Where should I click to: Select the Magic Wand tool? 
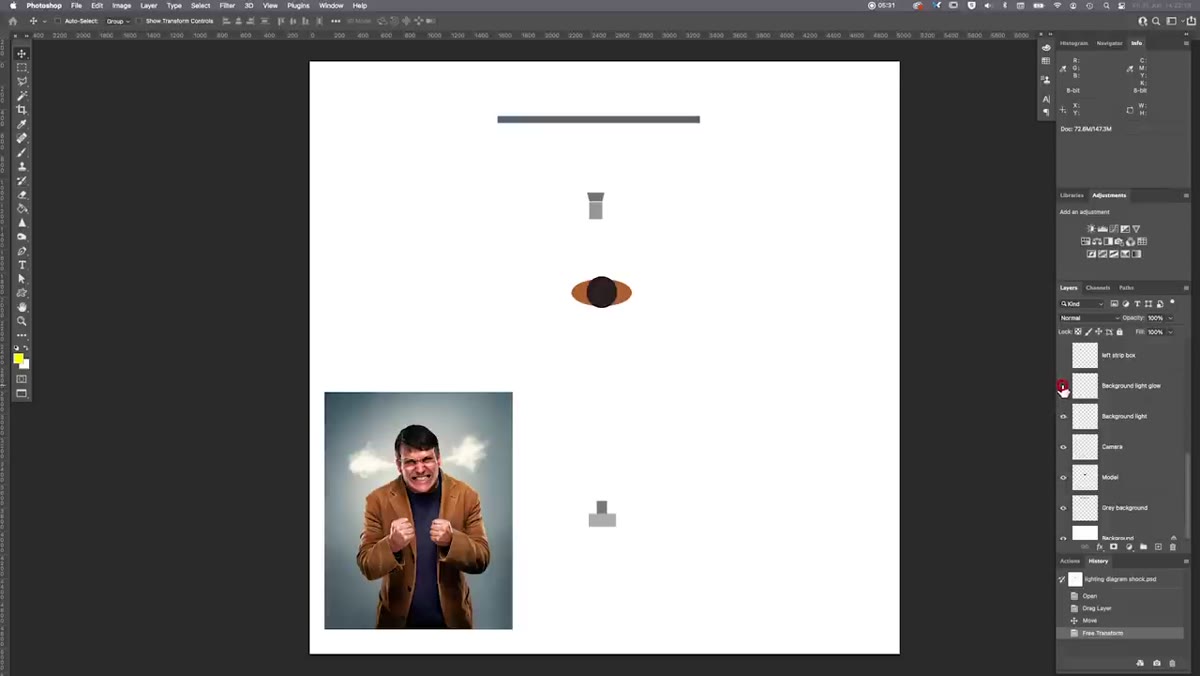tap(22, 95)
